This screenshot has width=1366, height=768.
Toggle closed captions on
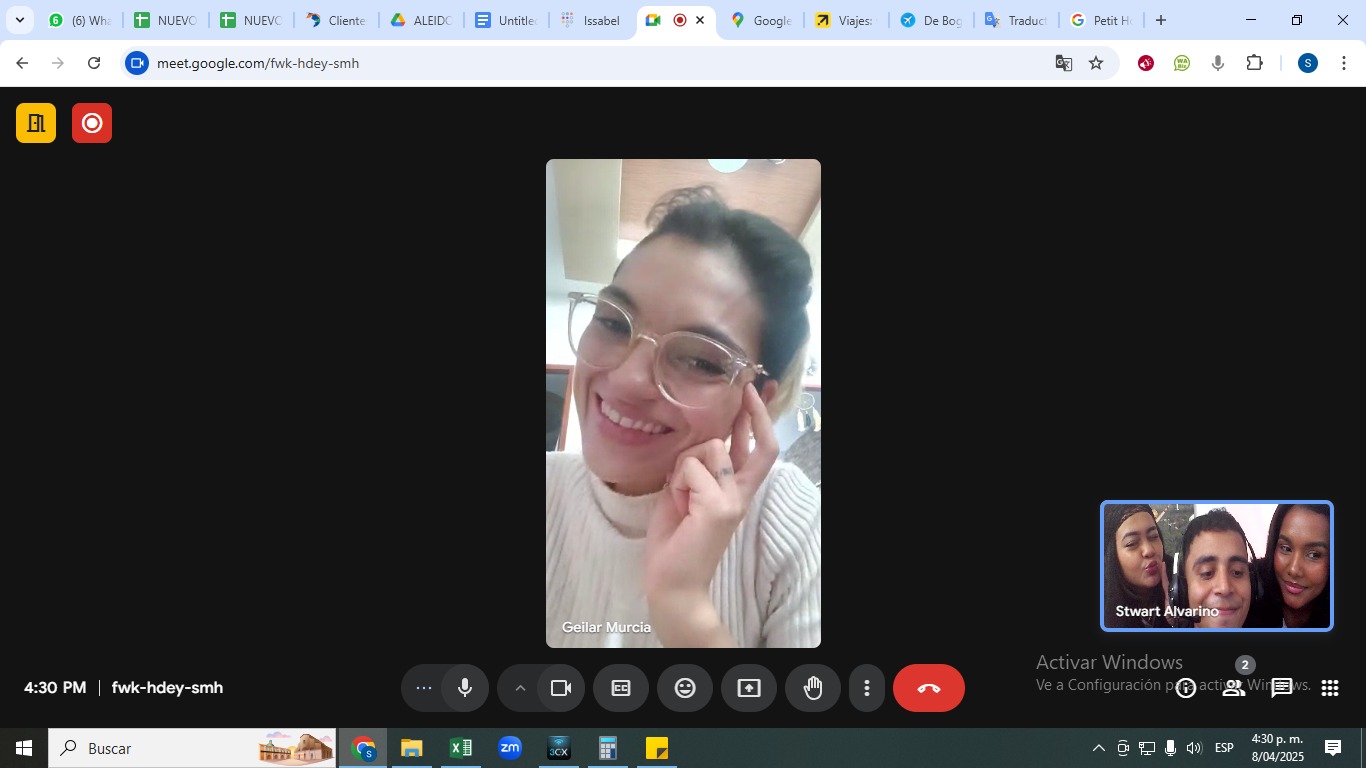[621, 688]
